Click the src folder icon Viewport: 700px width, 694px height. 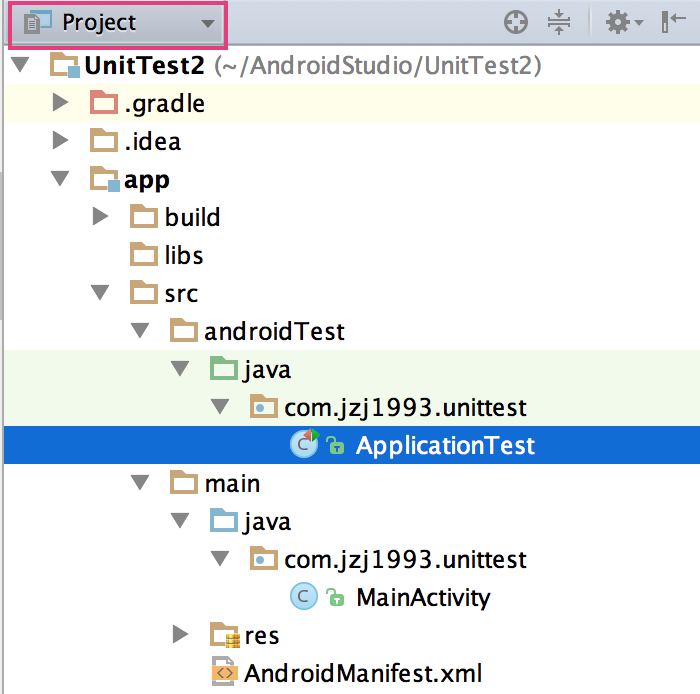tap(144, 292)
